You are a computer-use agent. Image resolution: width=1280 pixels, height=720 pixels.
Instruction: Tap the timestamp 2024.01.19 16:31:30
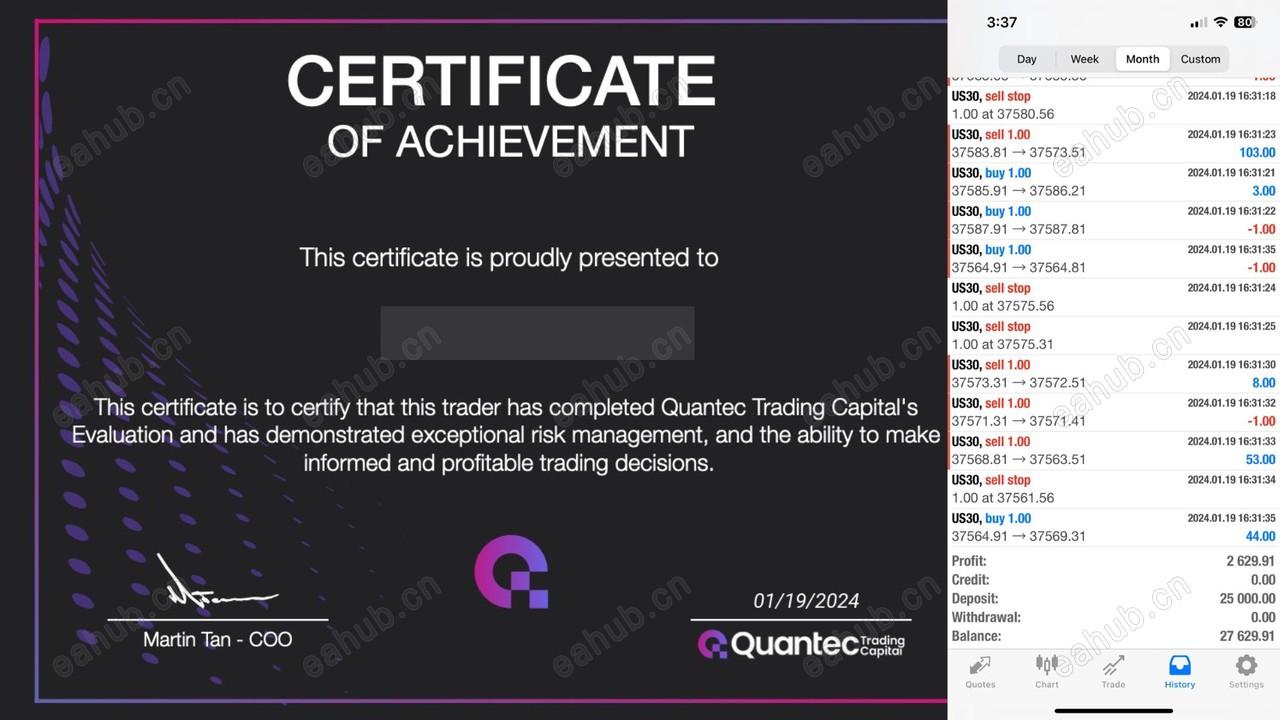pos(1231,365)
